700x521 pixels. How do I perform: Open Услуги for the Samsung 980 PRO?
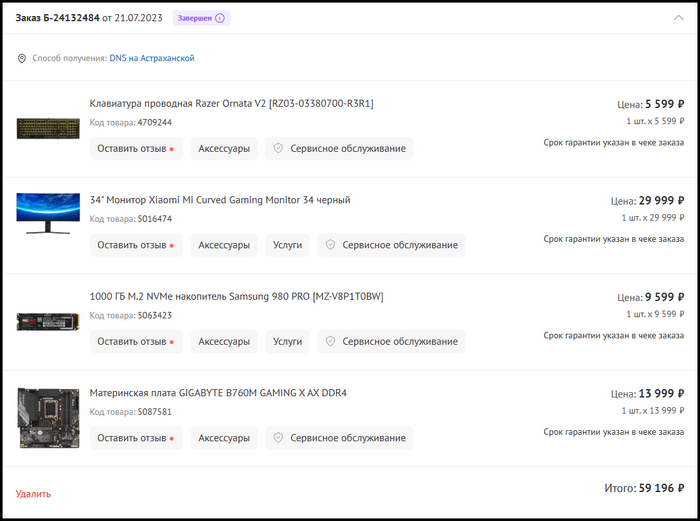[288, 342]
